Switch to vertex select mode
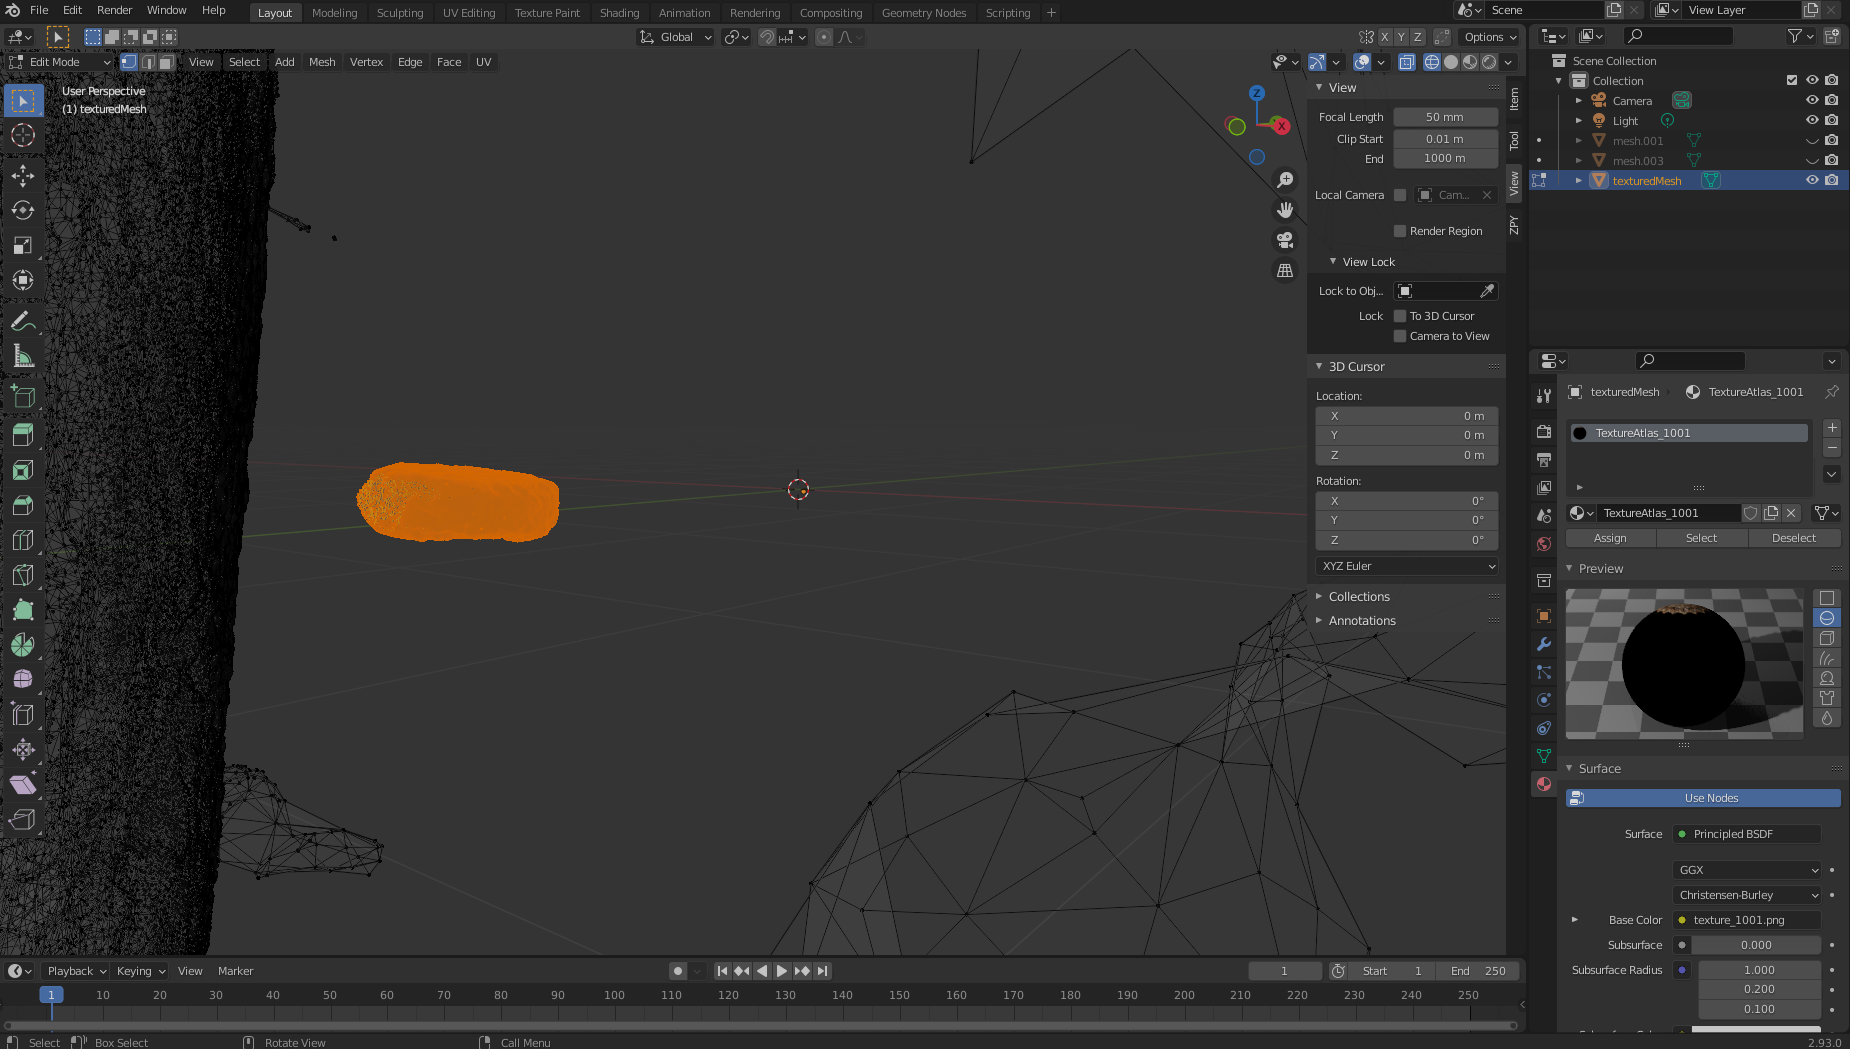Viewport: 1850px width, 1049px height. (x=129, y=62)
